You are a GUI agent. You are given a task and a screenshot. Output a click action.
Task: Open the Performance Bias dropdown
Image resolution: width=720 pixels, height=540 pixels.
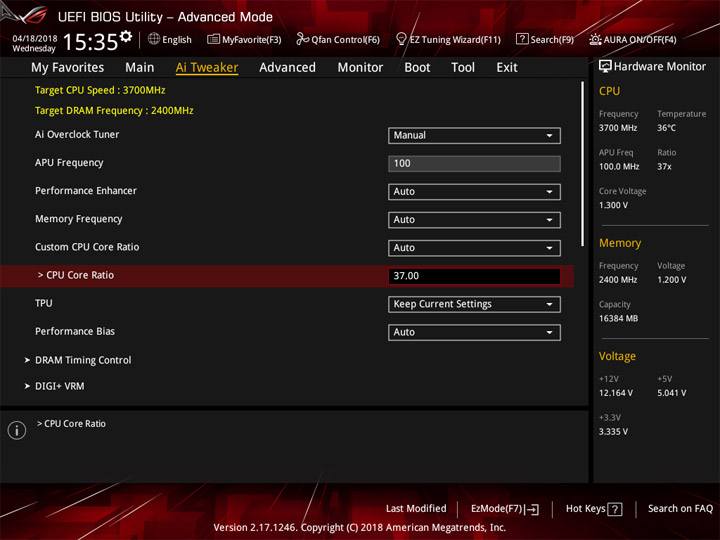pos(474,332)
